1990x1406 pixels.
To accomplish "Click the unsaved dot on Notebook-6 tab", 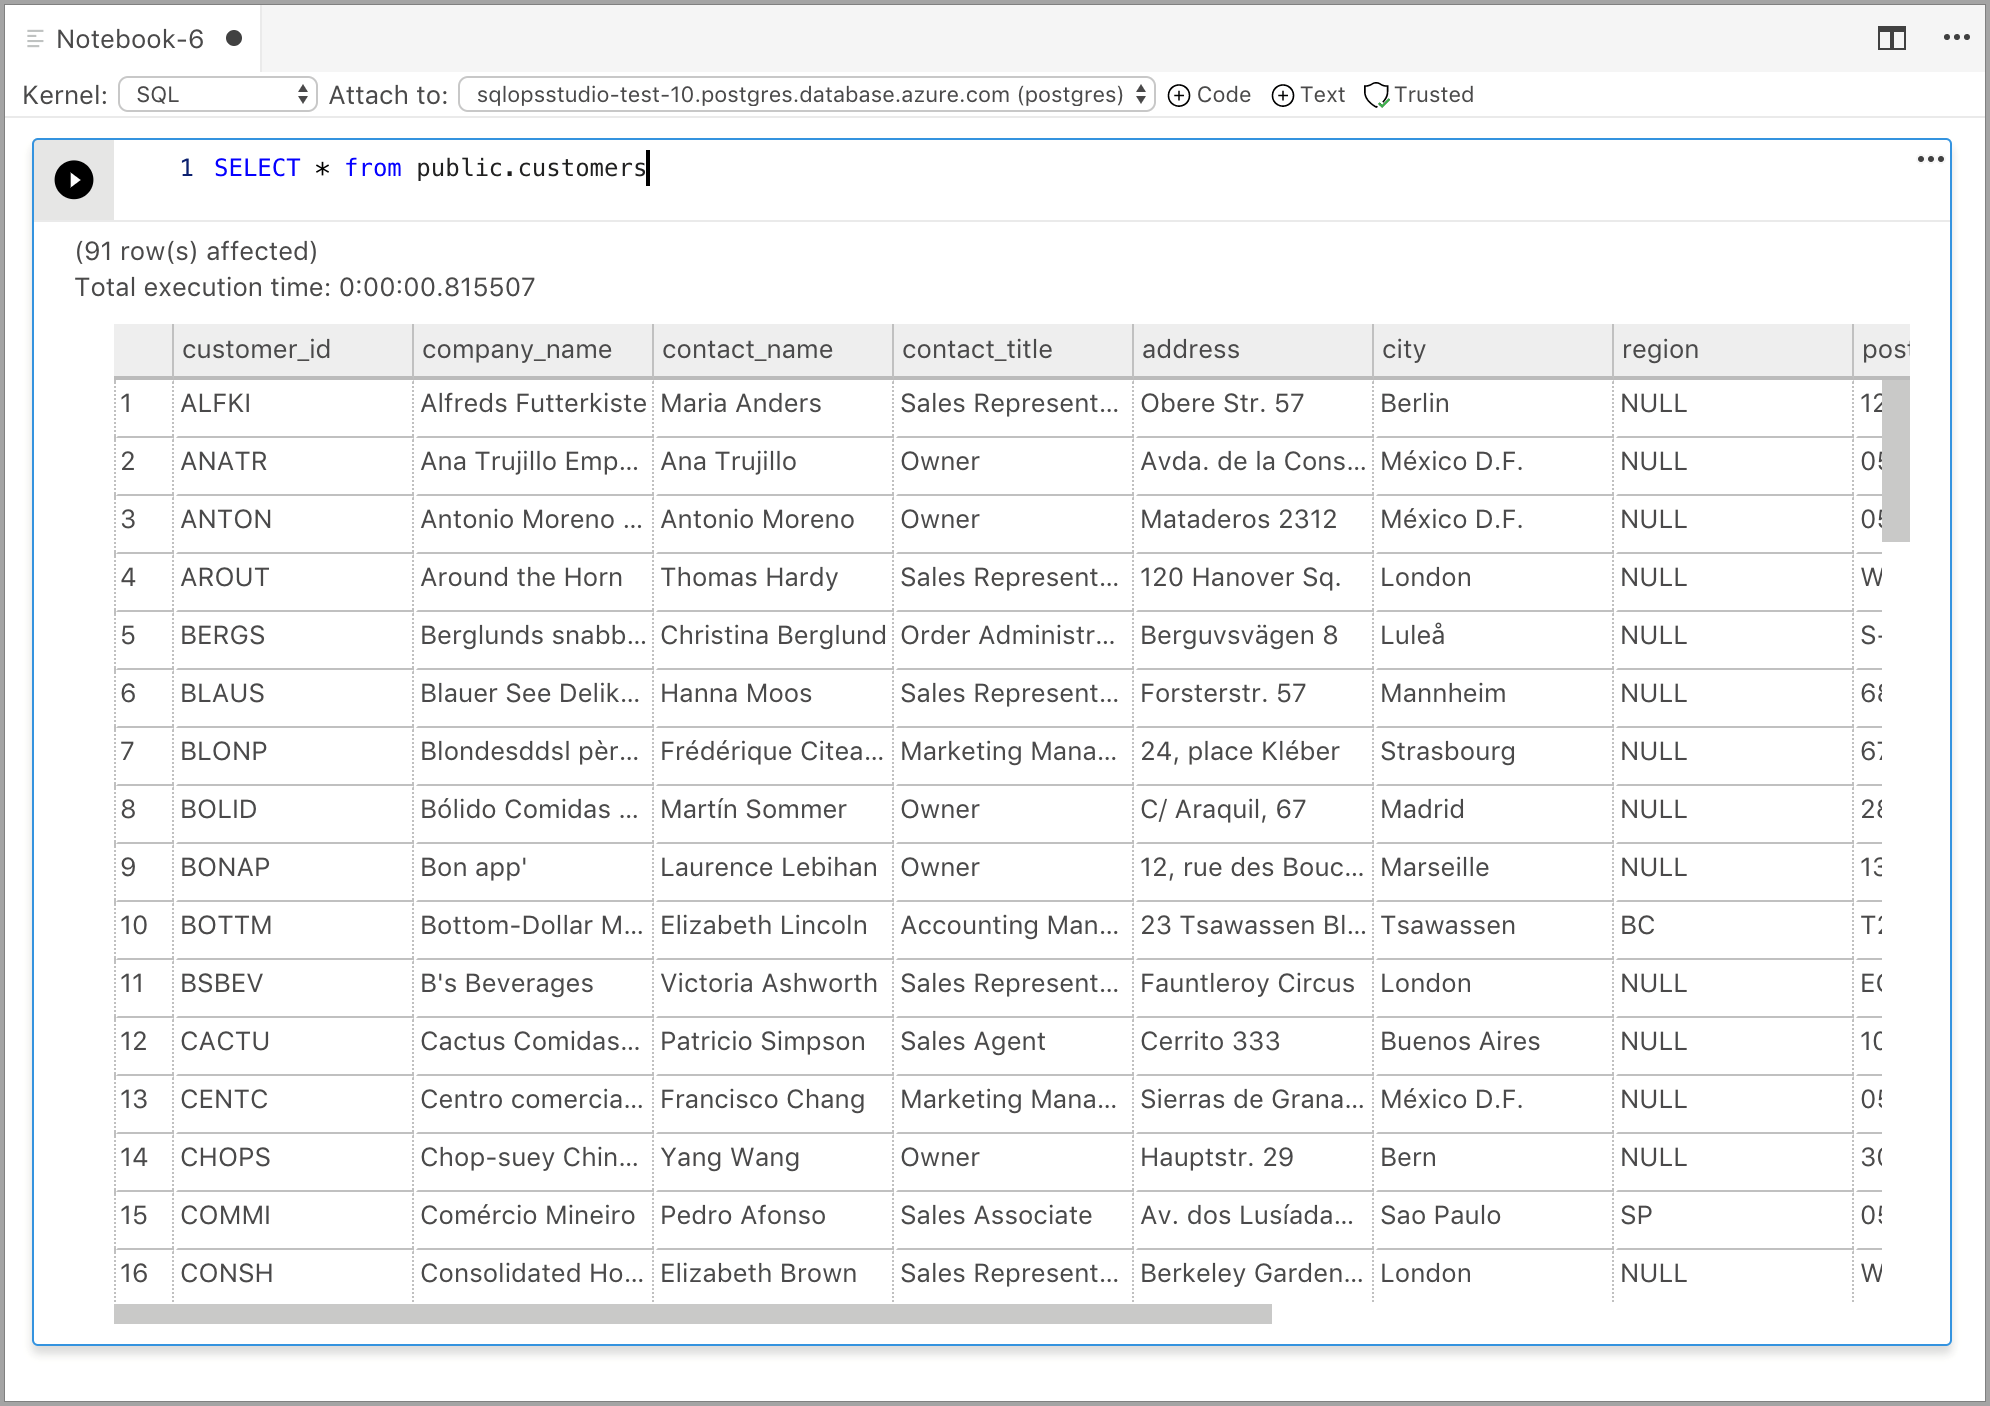I will pyautogui.click(x=234, y=38).
